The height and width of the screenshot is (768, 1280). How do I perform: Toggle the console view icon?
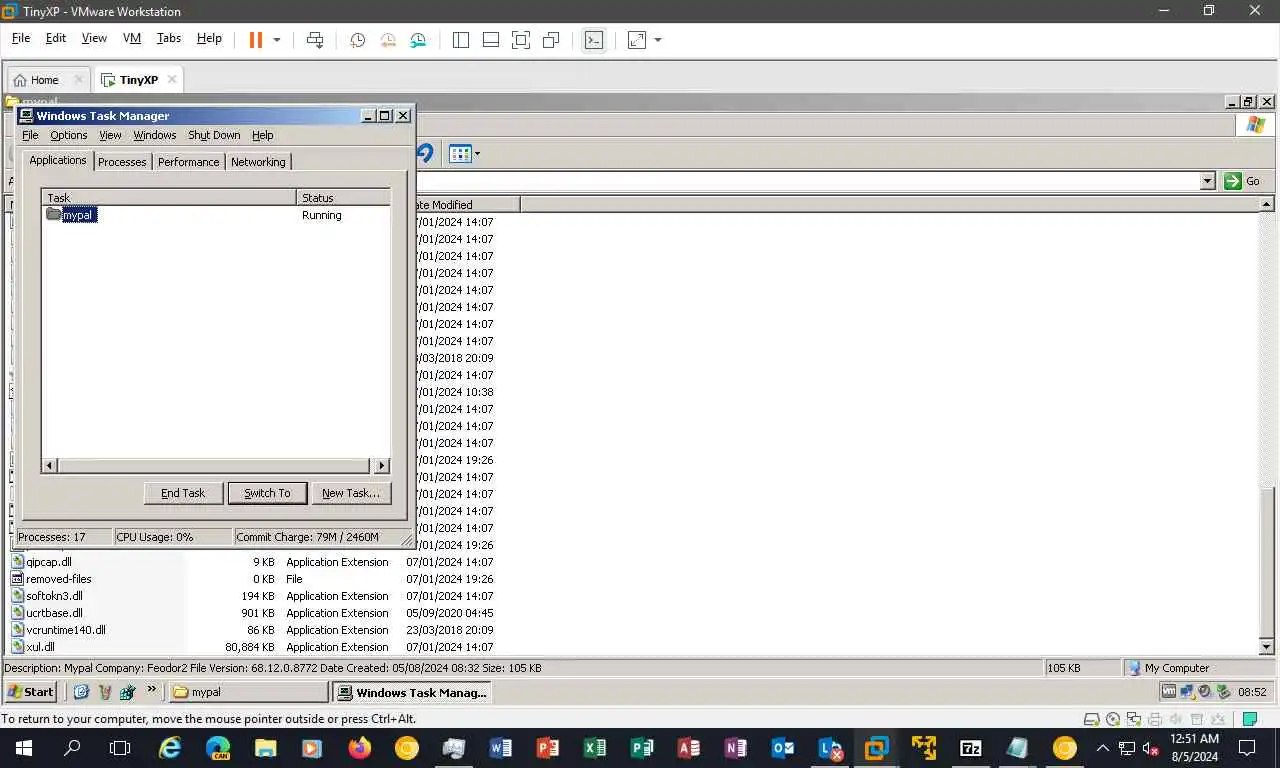594,40
